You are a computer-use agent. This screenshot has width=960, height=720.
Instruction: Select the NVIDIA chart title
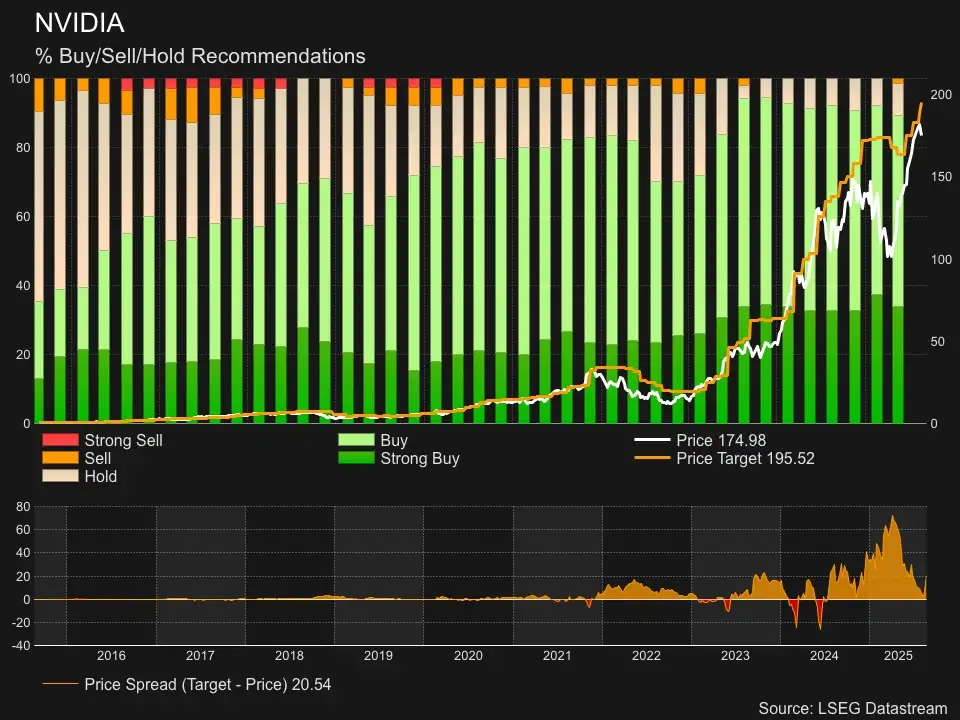click(80, 23)
